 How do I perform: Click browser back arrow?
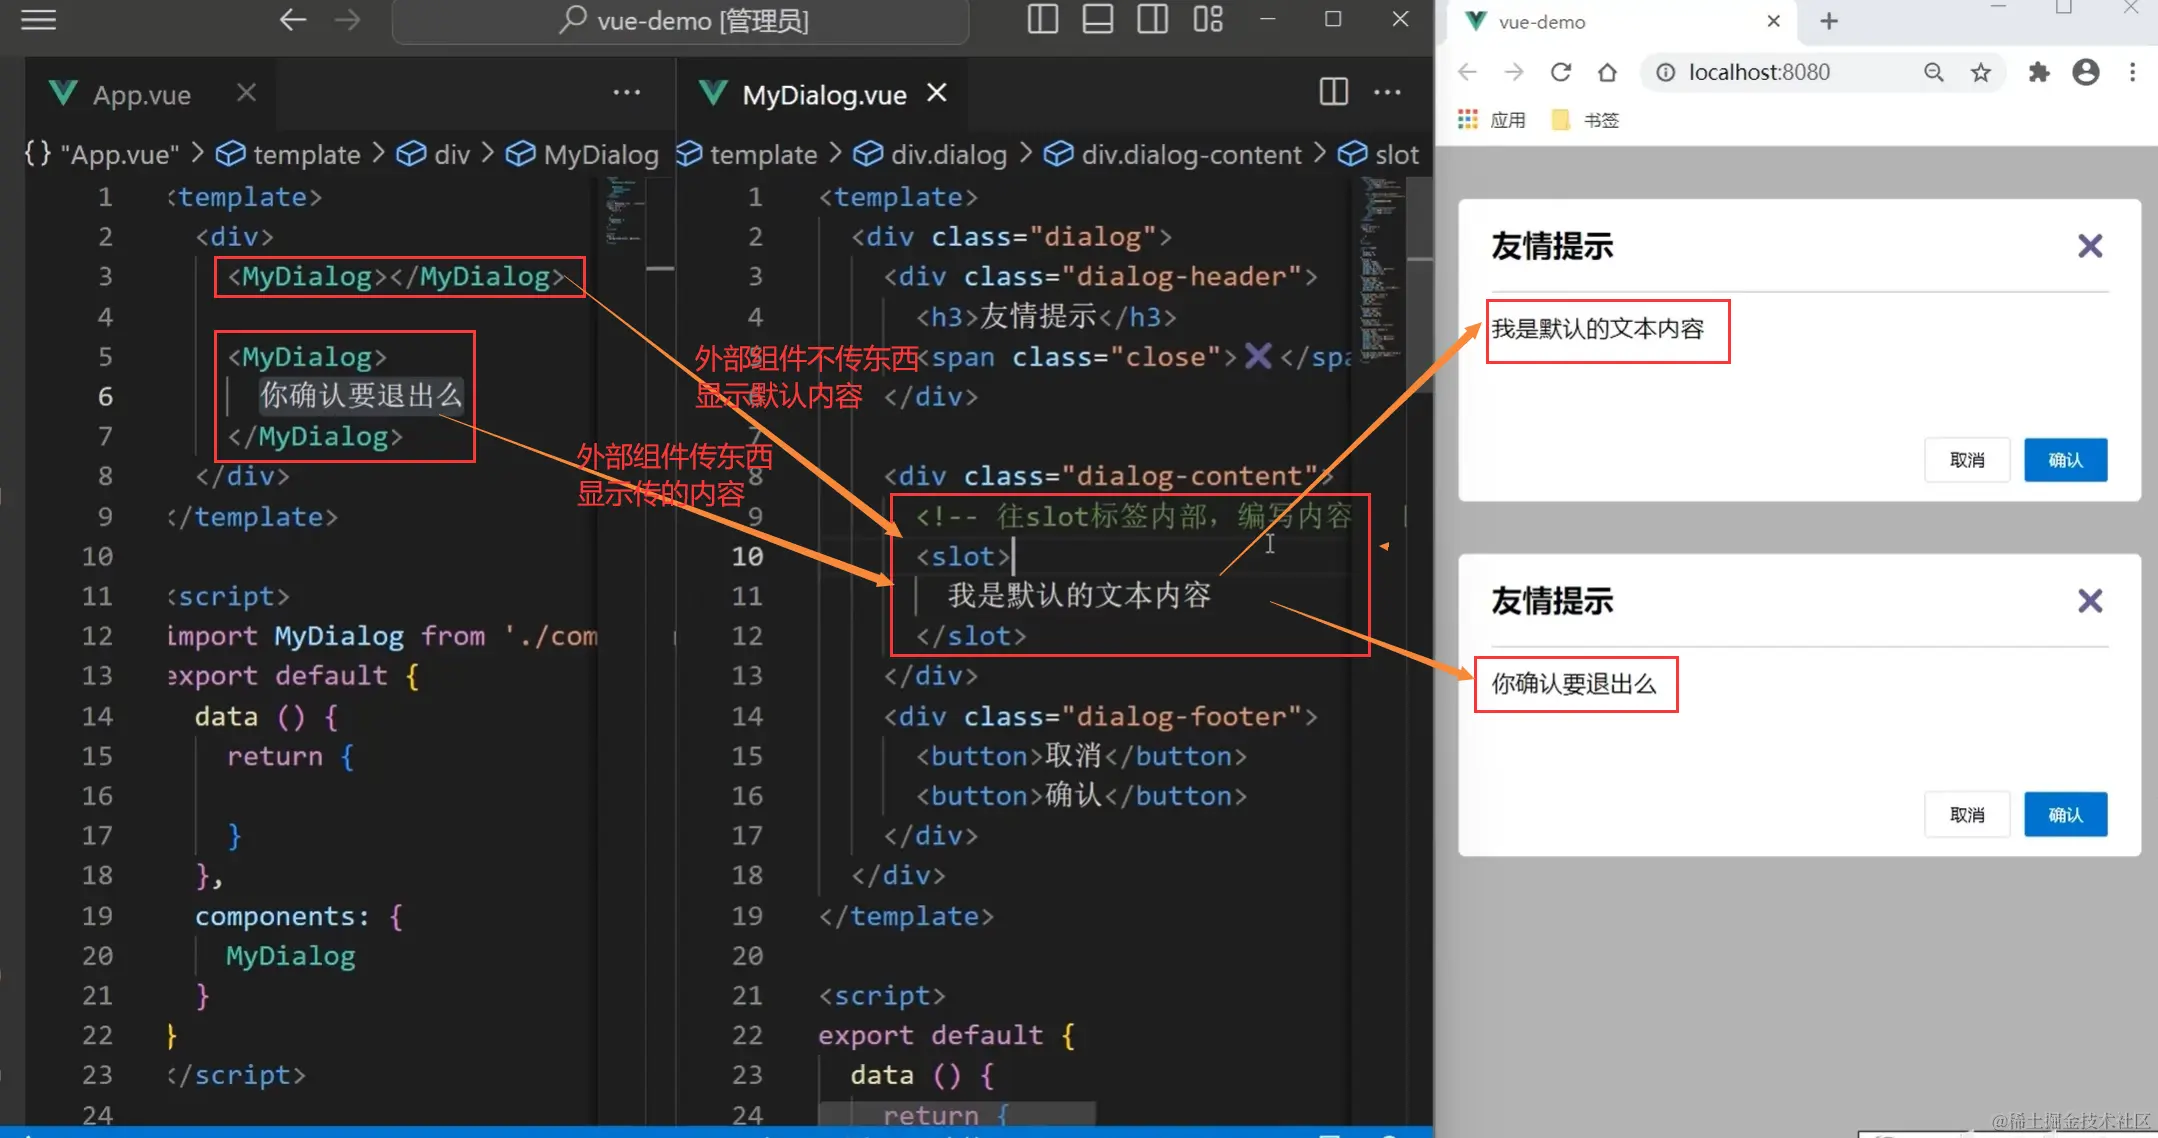(1467, 72)
